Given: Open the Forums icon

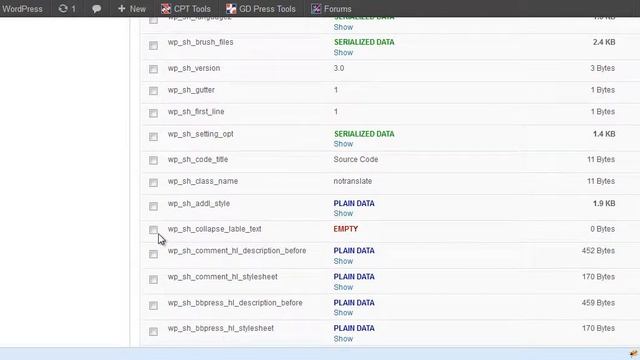Looking at the screenshot, I should point(316,9).
